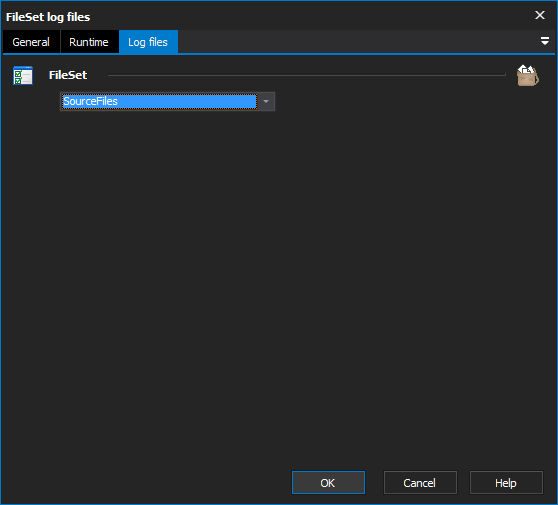
Task: Click the FileSet checklist icon
Action: point(23,75)
